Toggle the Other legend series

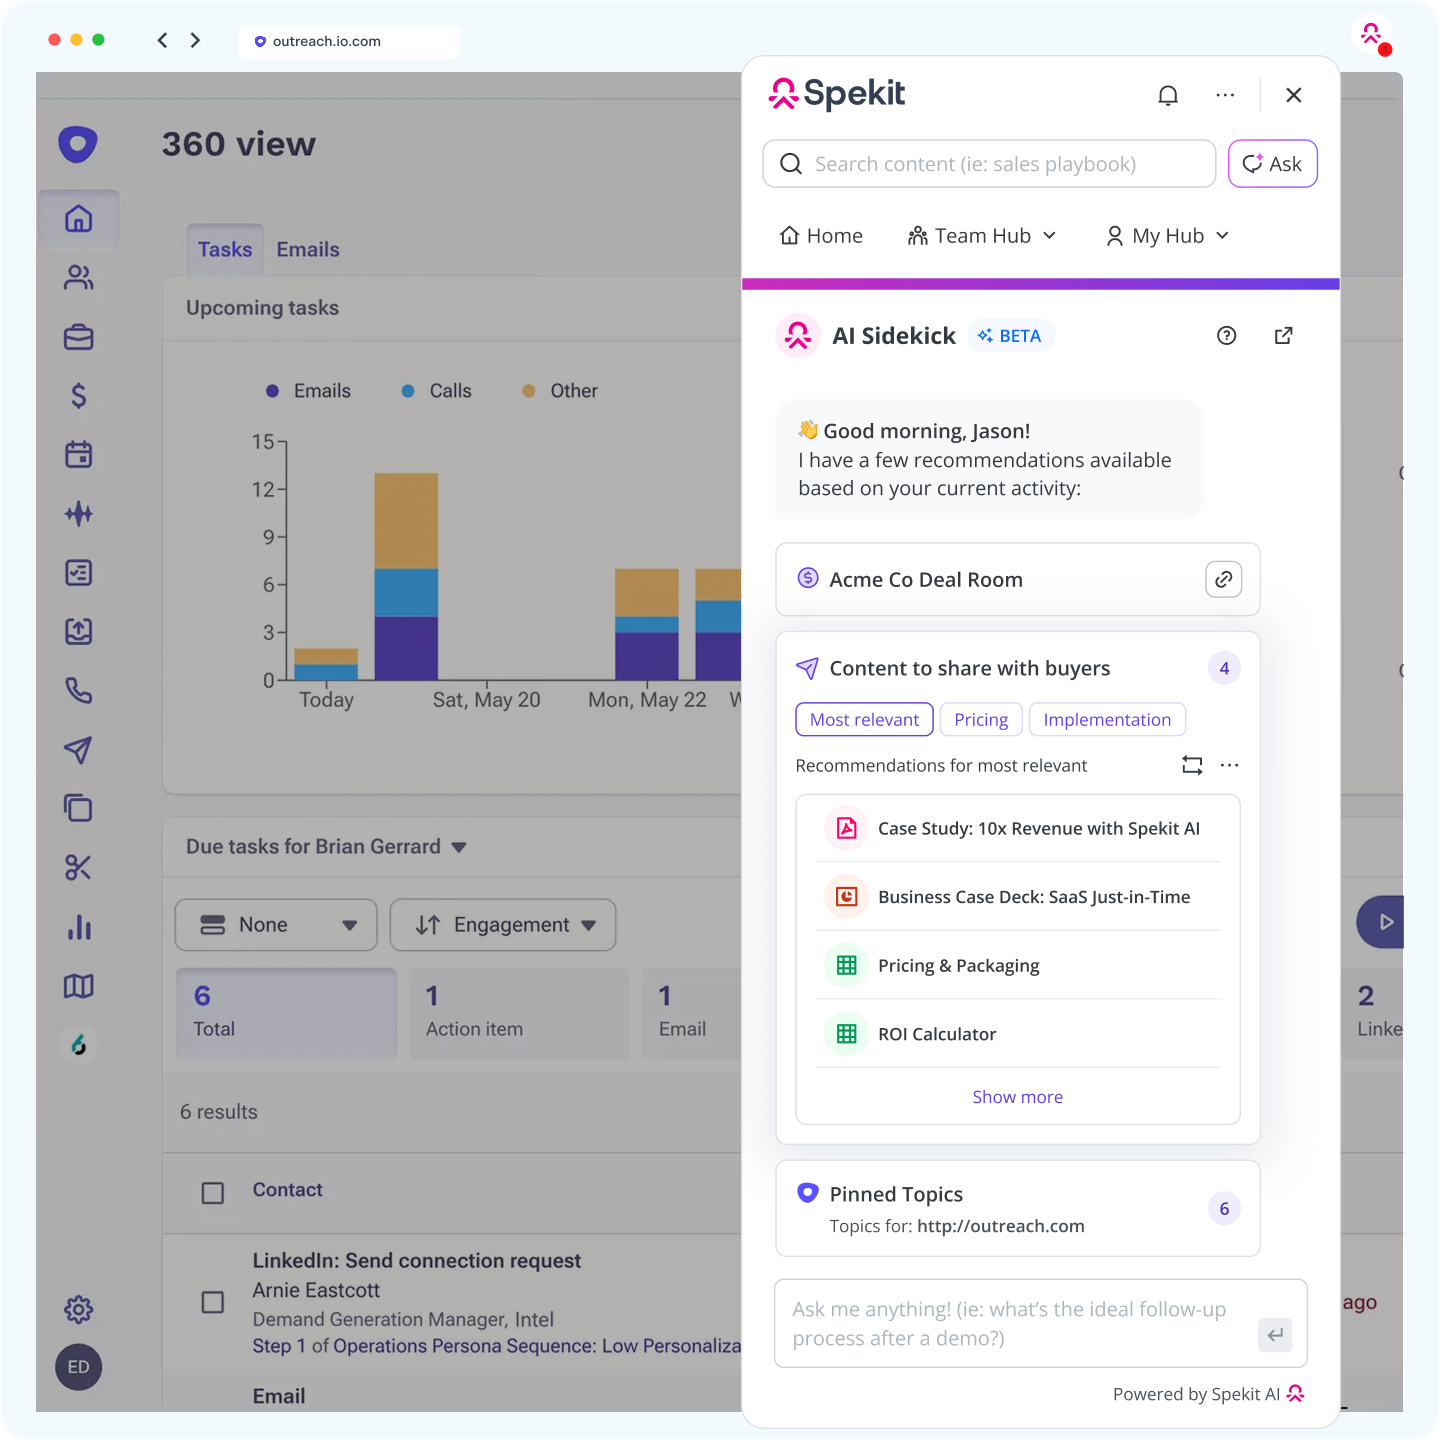point(560,391)
